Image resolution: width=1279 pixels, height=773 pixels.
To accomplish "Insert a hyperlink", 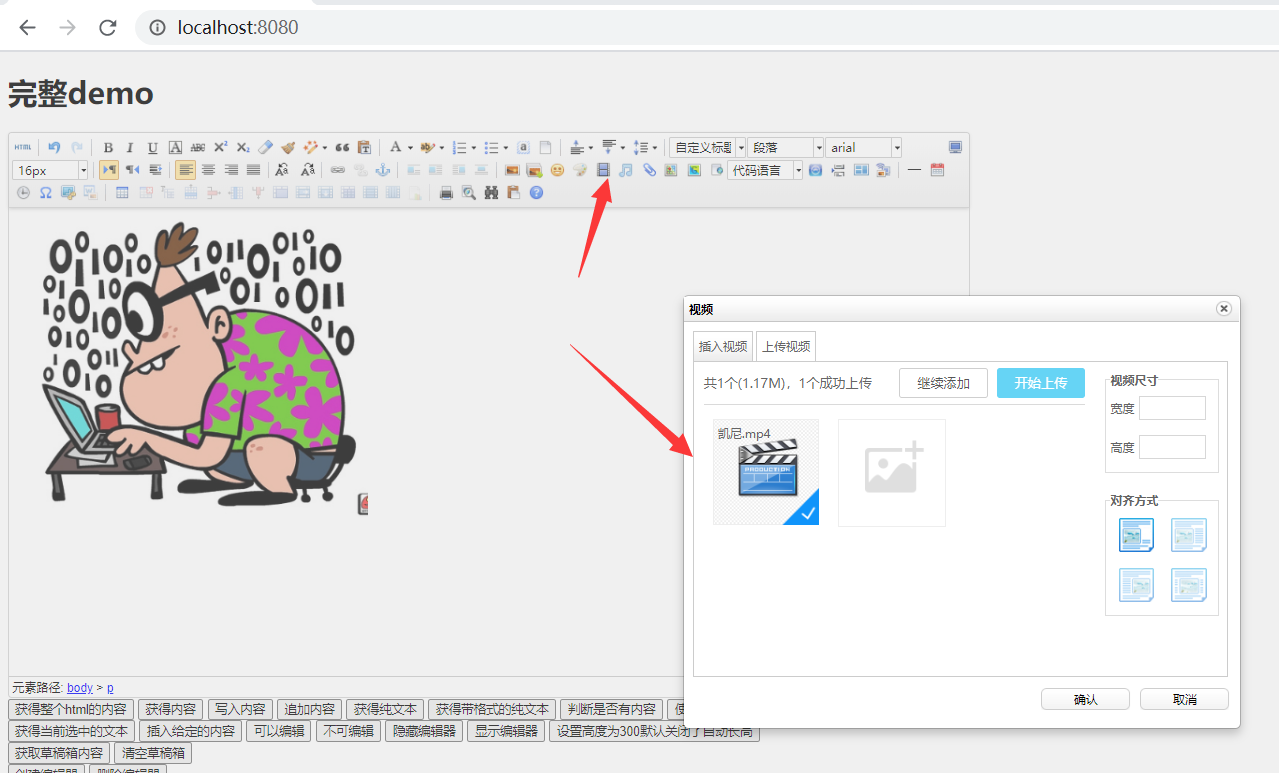I will [338, 170].
